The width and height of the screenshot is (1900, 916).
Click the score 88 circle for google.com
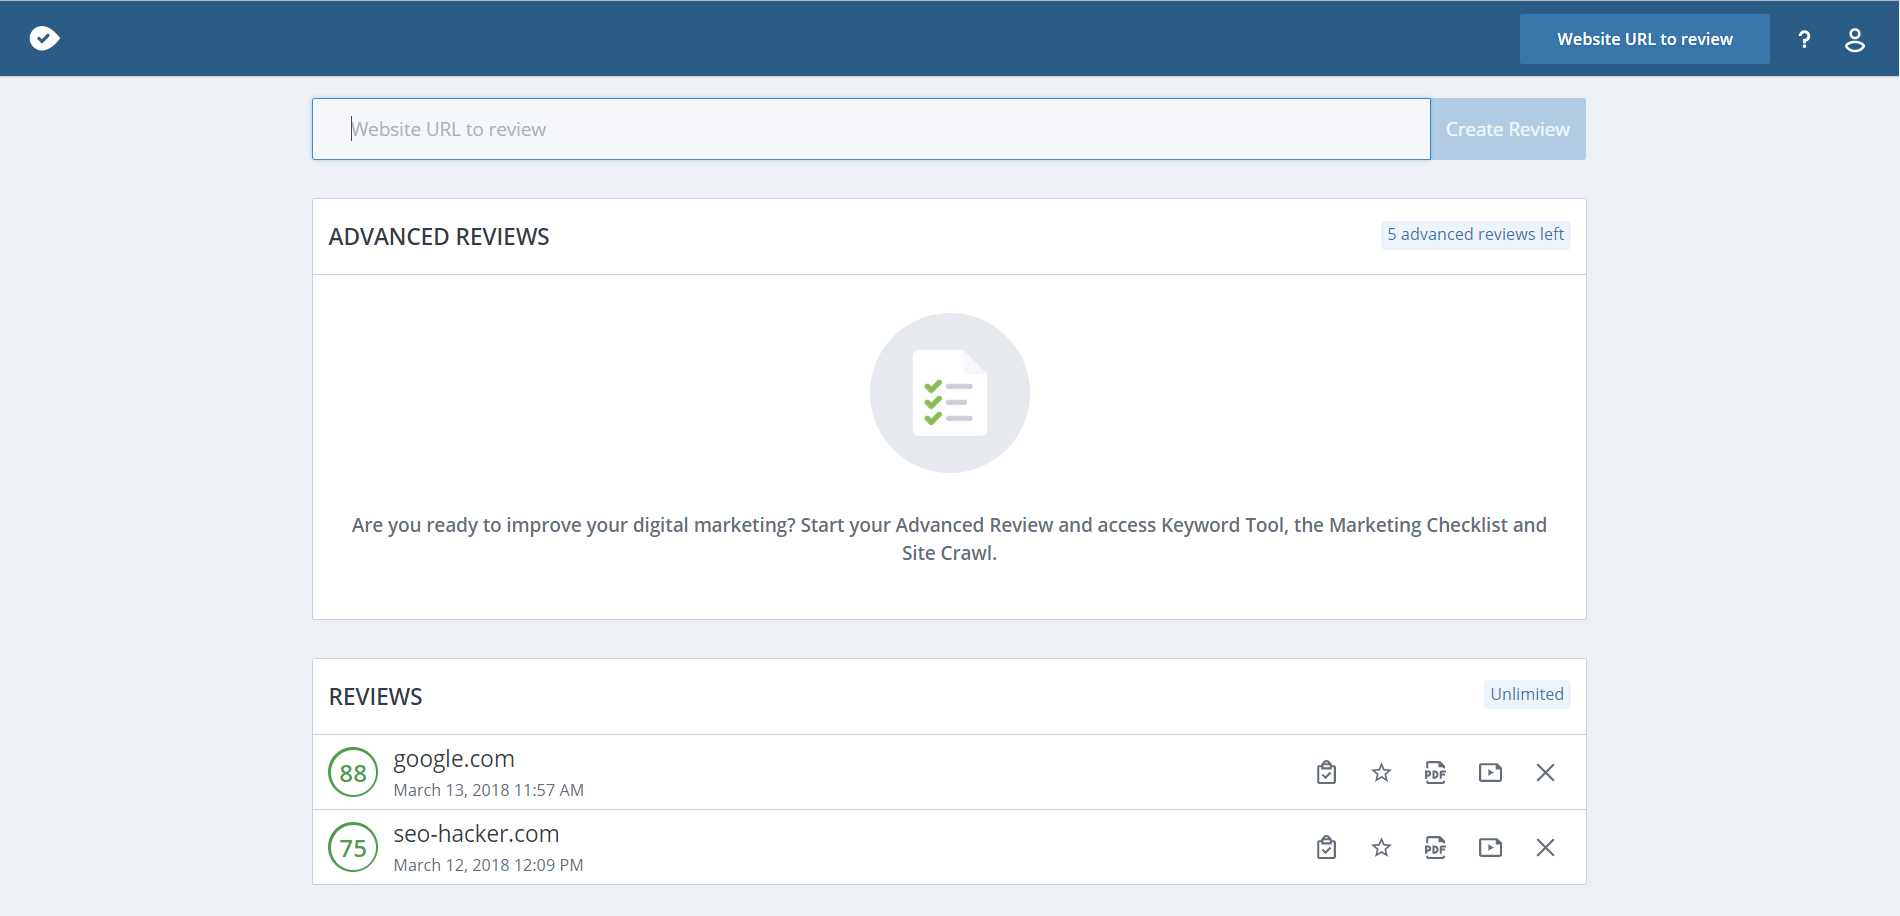tap(353, 773)
